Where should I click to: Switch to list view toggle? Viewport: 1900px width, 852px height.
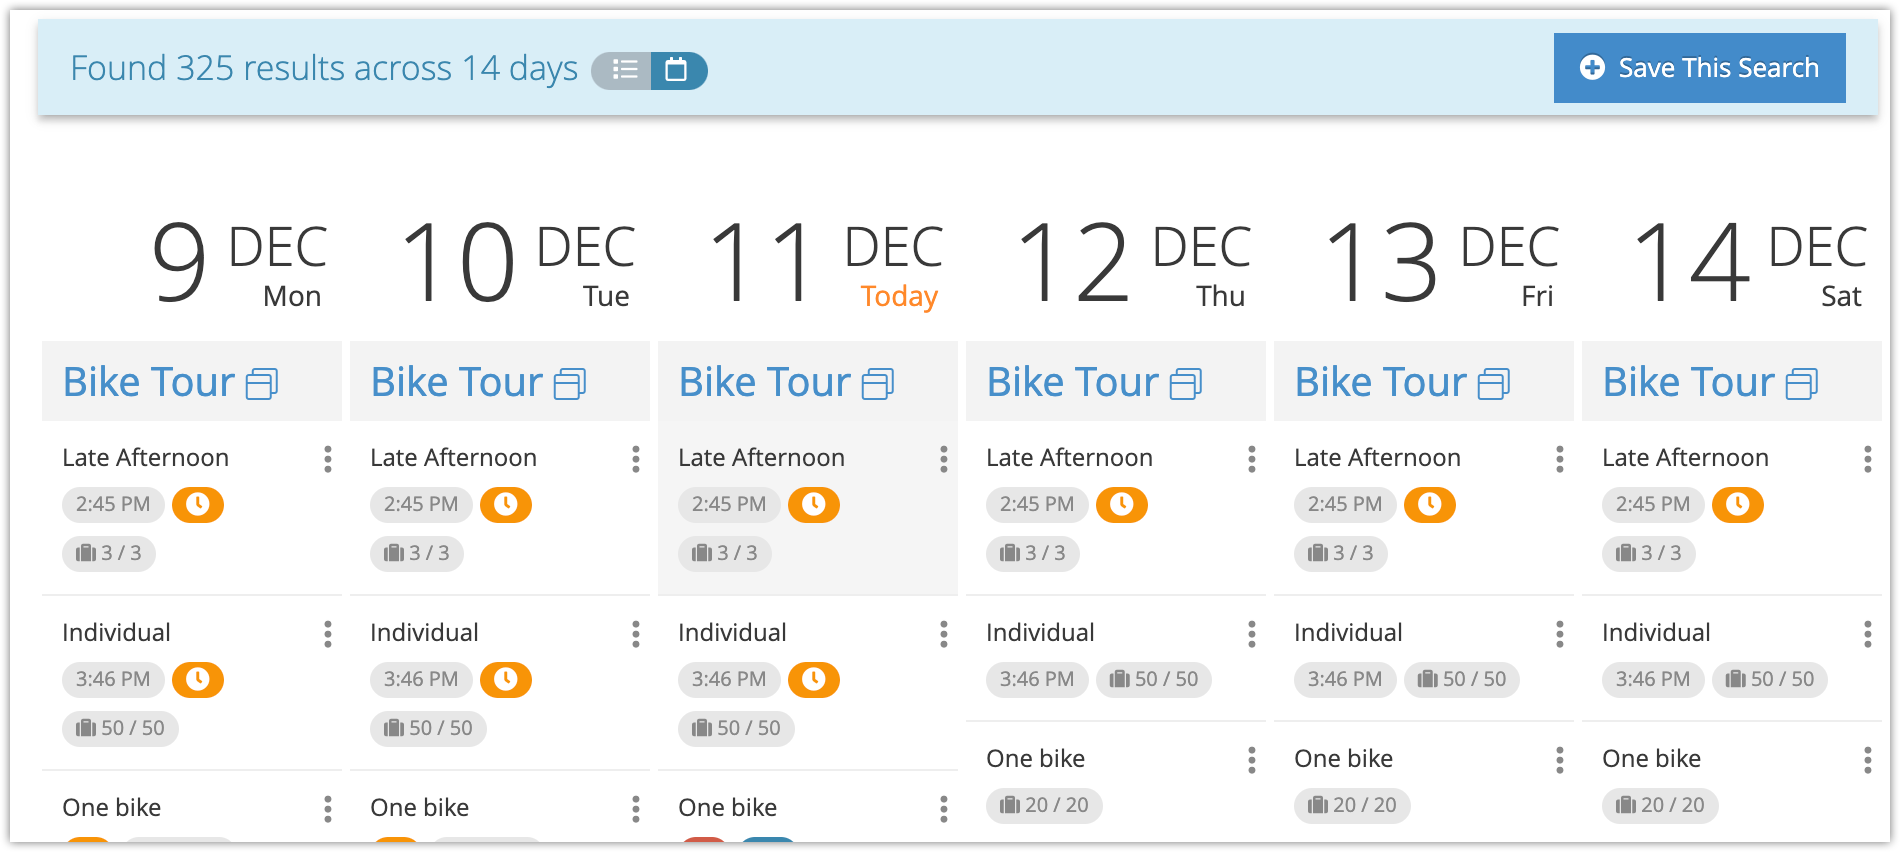click(x=622, y=70)
